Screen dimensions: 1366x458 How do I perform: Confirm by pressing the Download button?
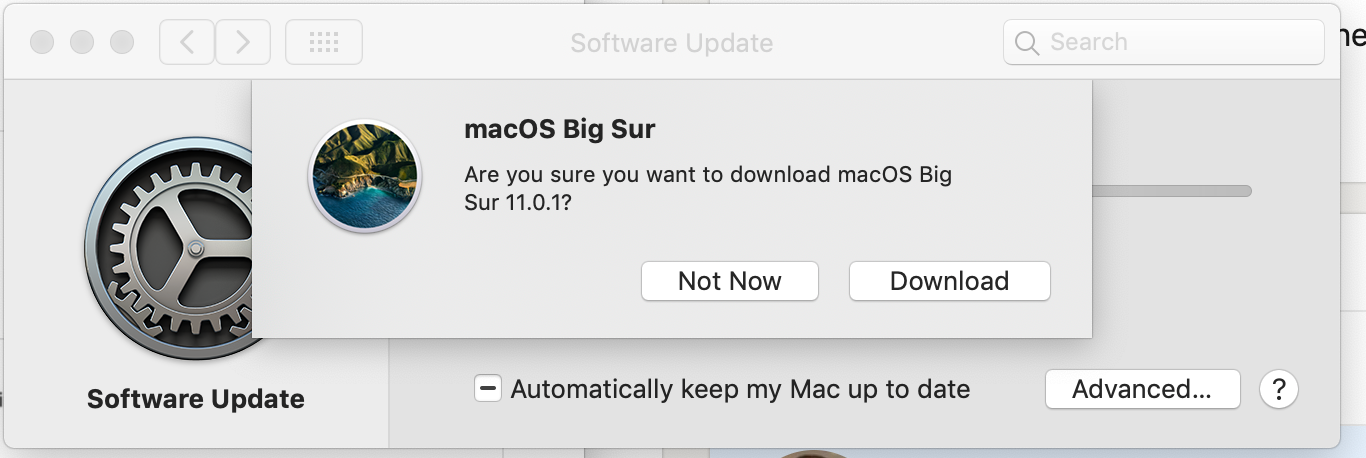click(x=949, y=281)
